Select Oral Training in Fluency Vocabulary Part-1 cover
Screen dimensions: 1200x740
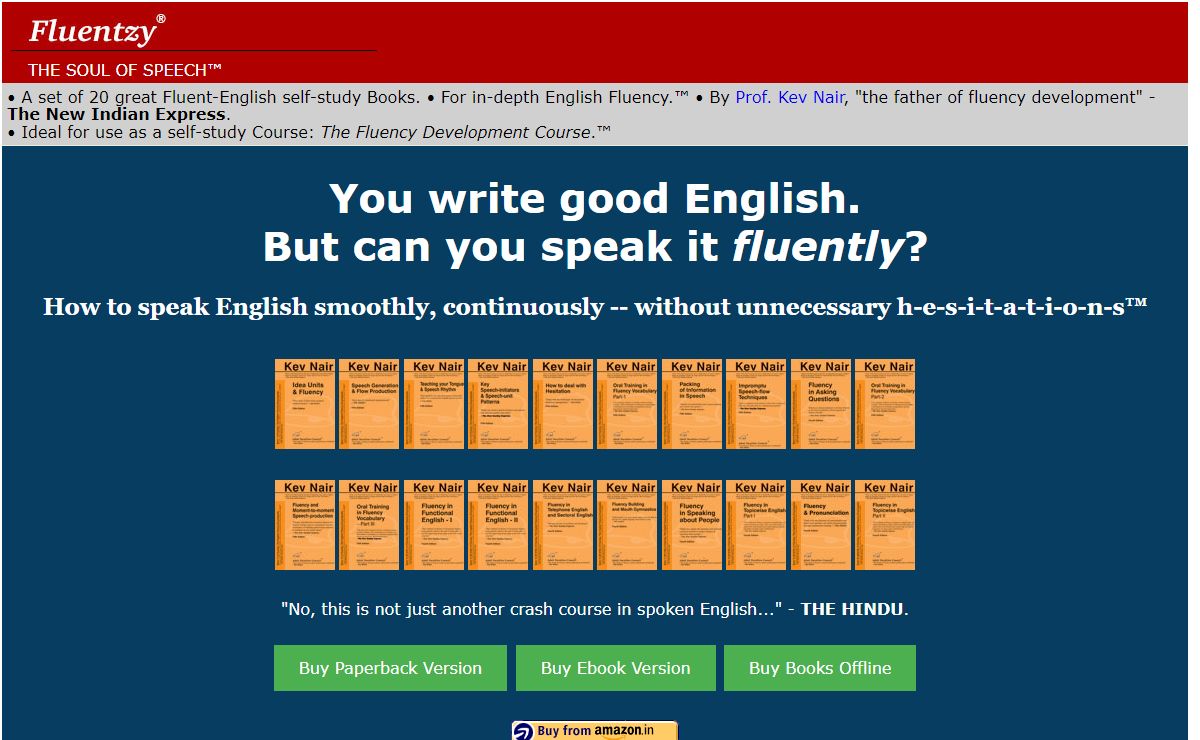pyautogui.click(x=627, y=404)
